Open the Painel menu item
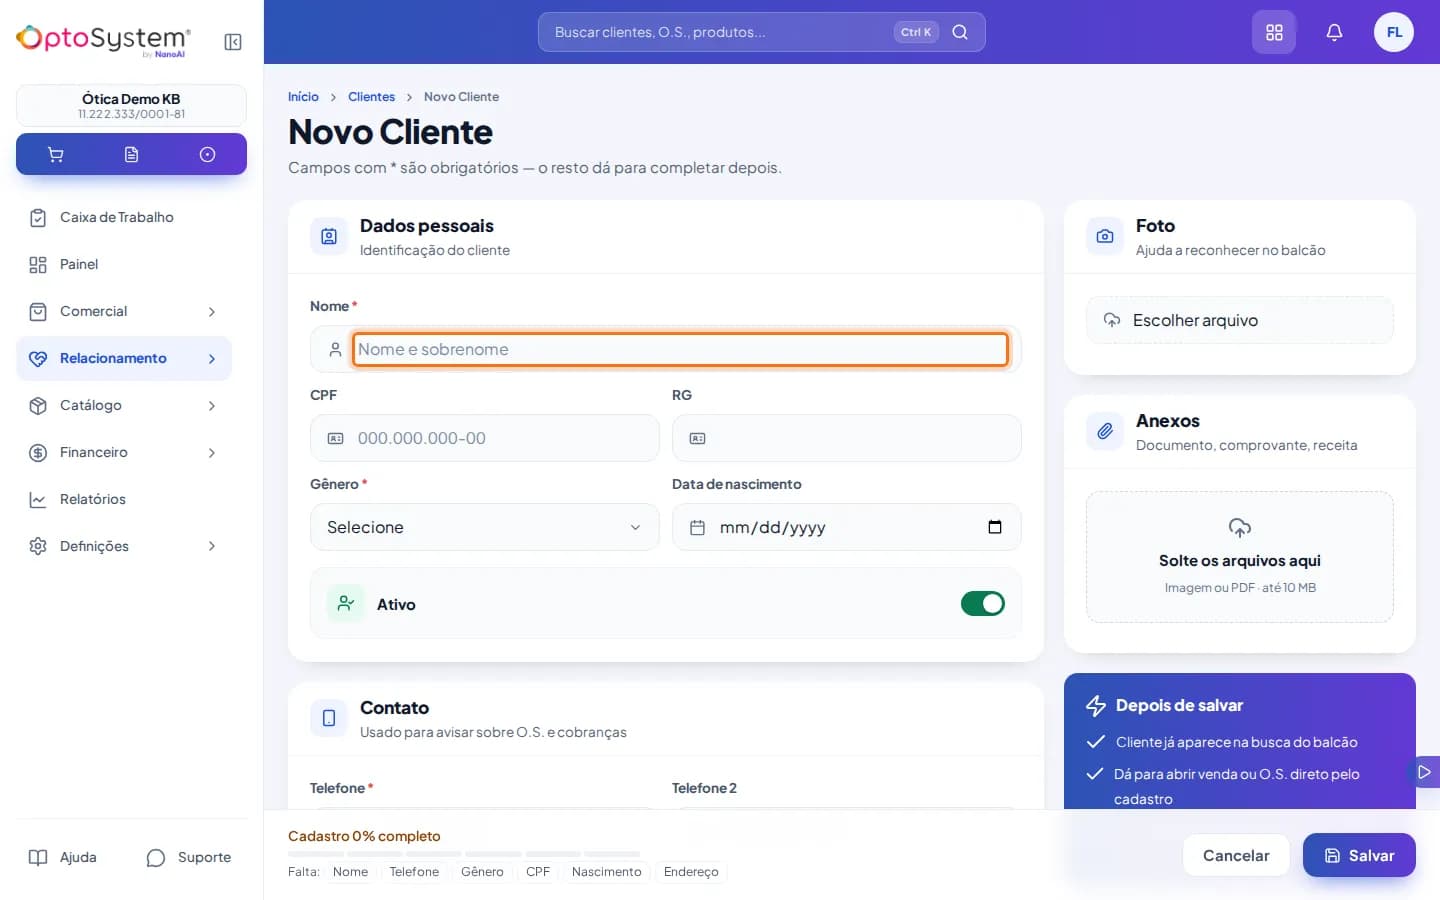 [x=124, y=264]
